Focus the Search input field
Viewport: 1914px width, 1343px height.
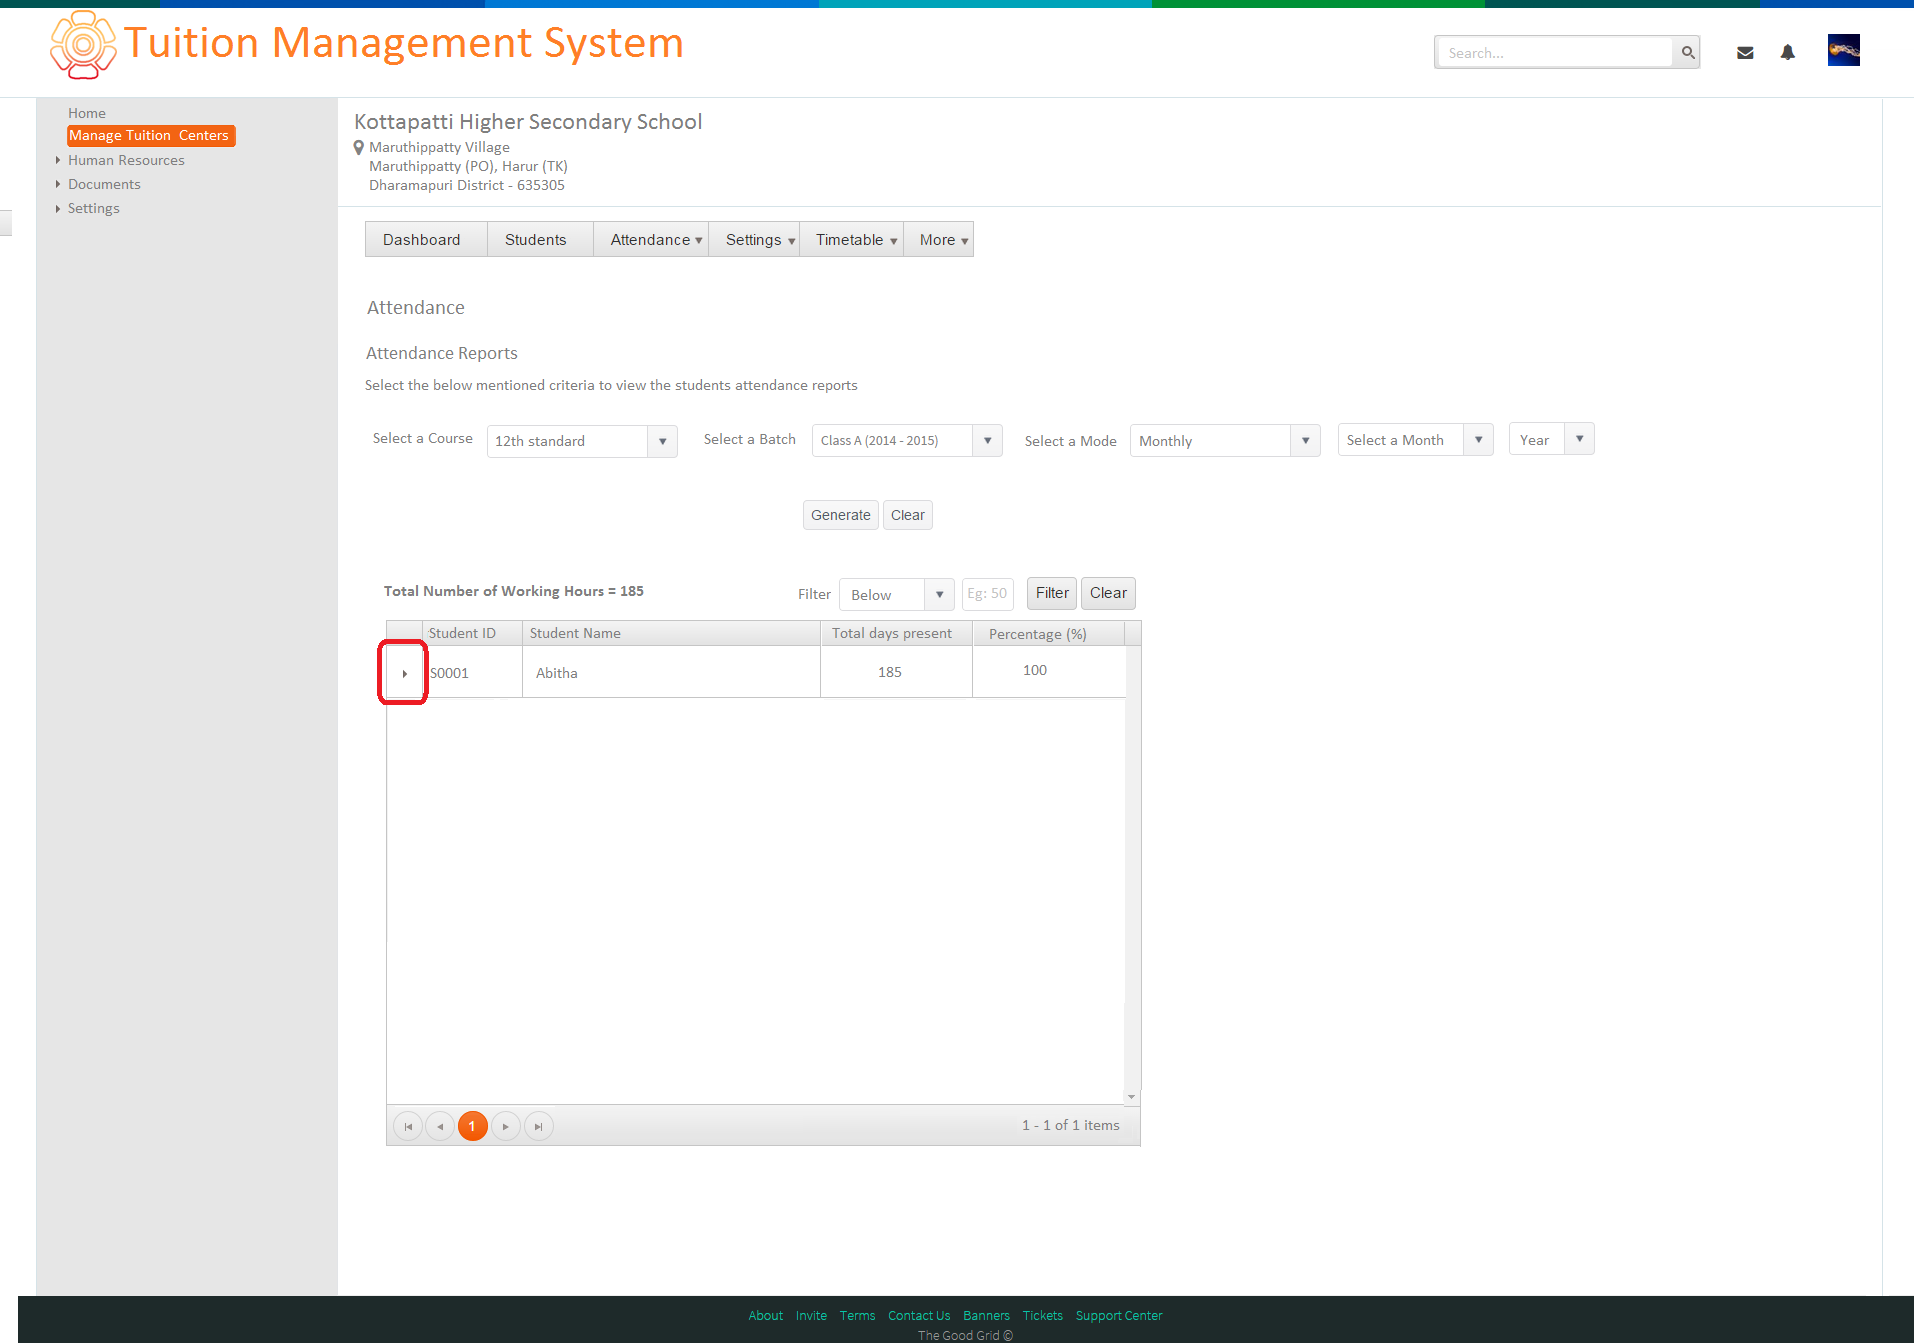tap(1554, 52)
